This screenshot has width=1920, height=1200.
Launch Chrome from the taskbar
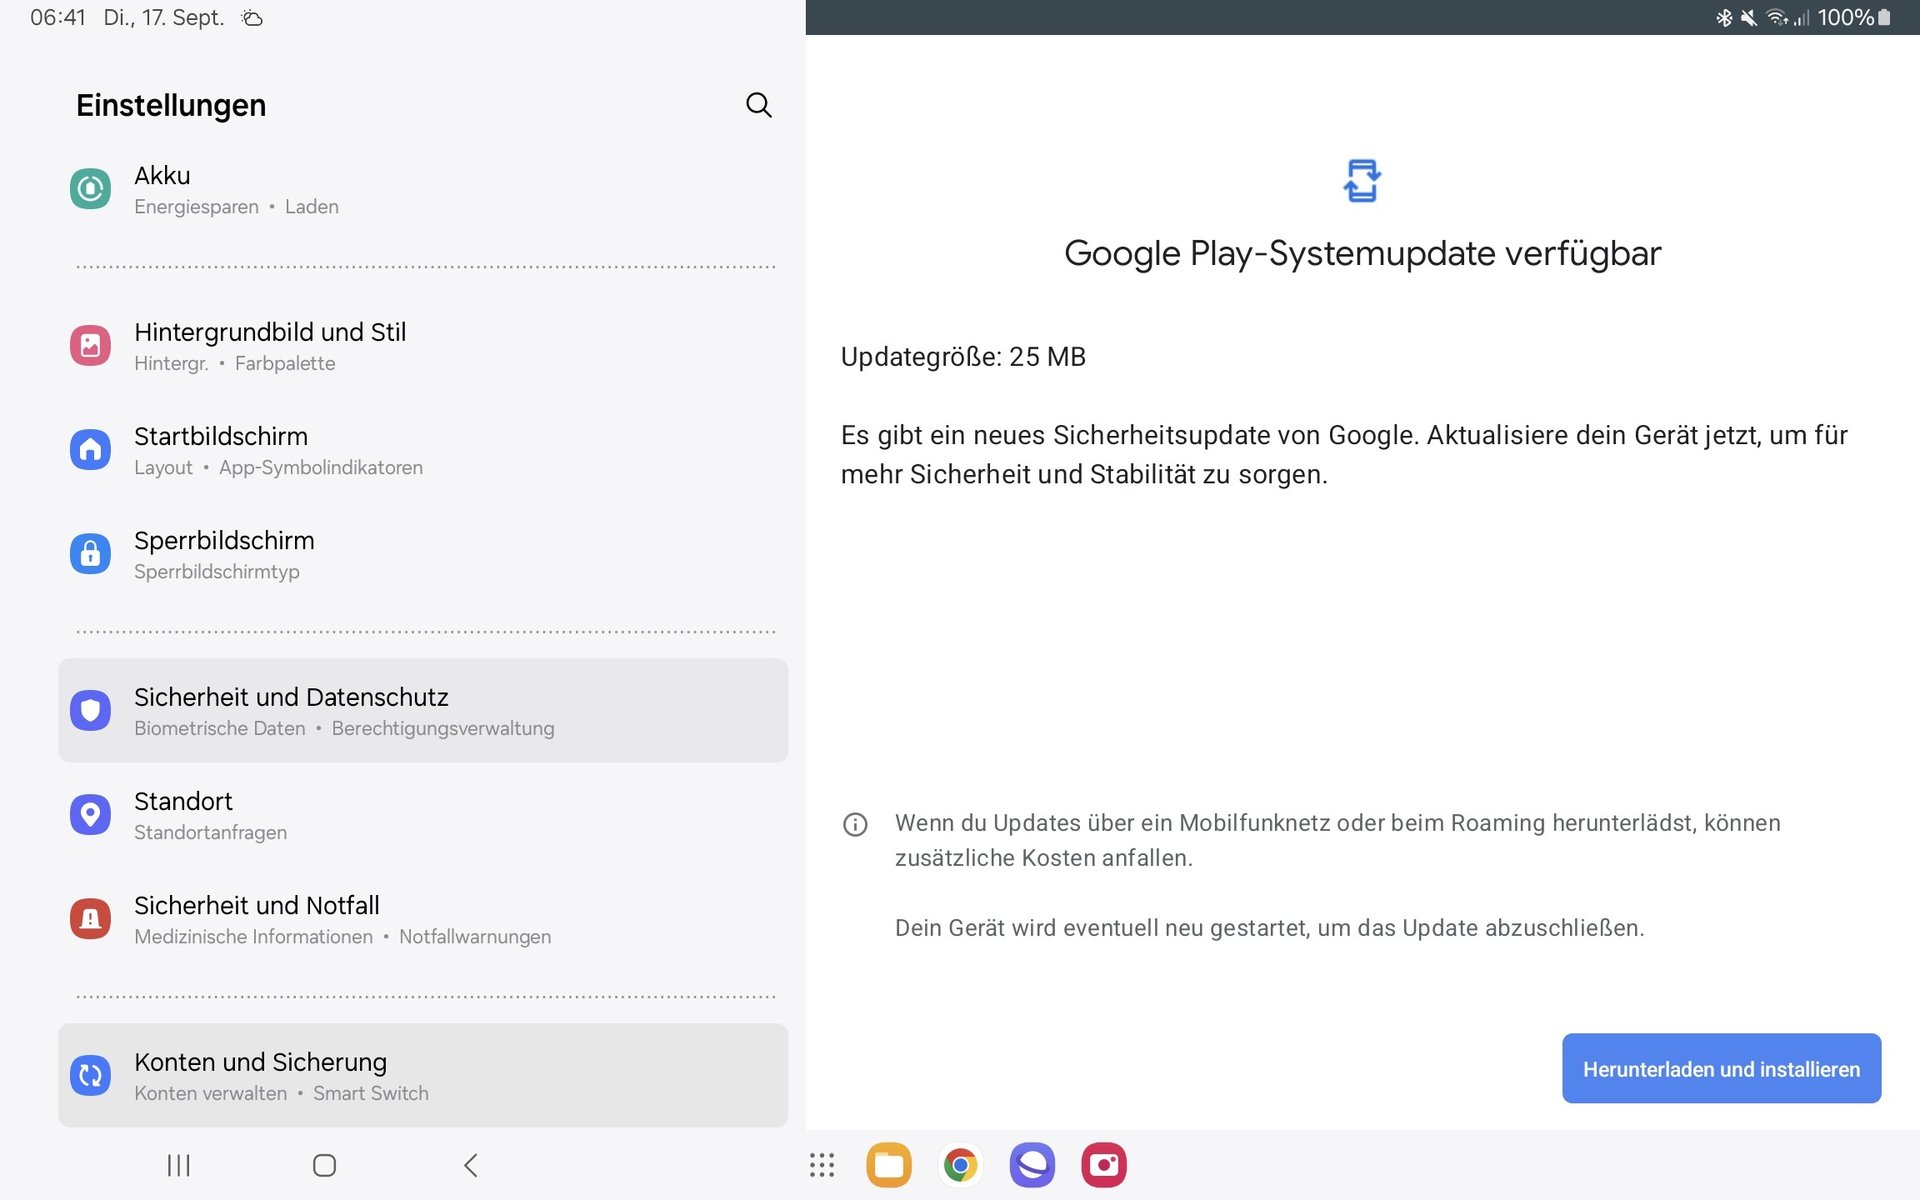pos(960,1165)
